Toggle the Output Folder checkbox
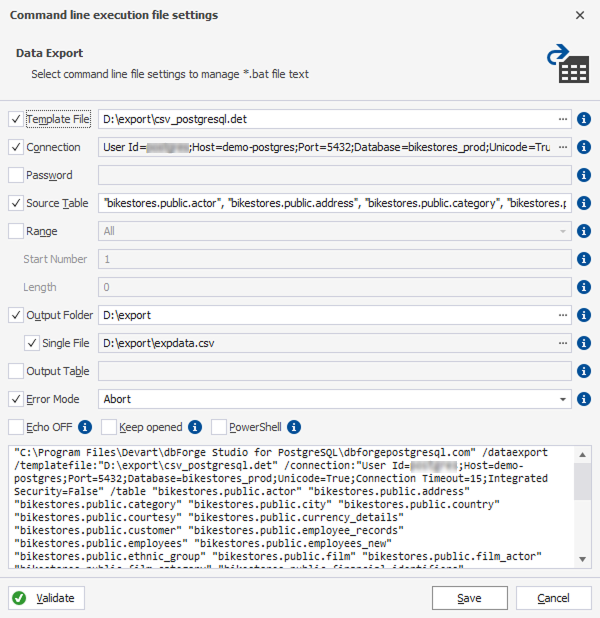 16,315
